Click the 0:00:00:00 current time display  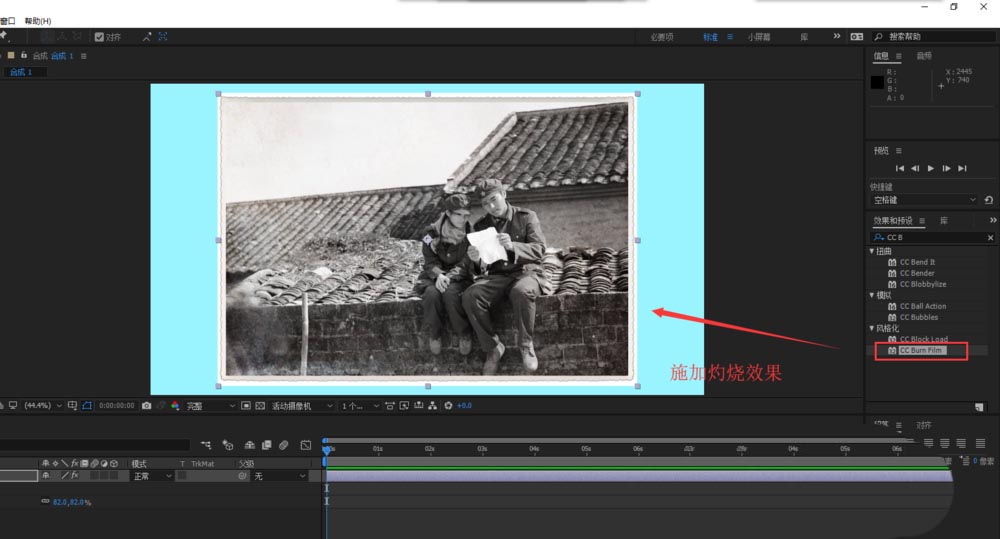pos(117,406)
